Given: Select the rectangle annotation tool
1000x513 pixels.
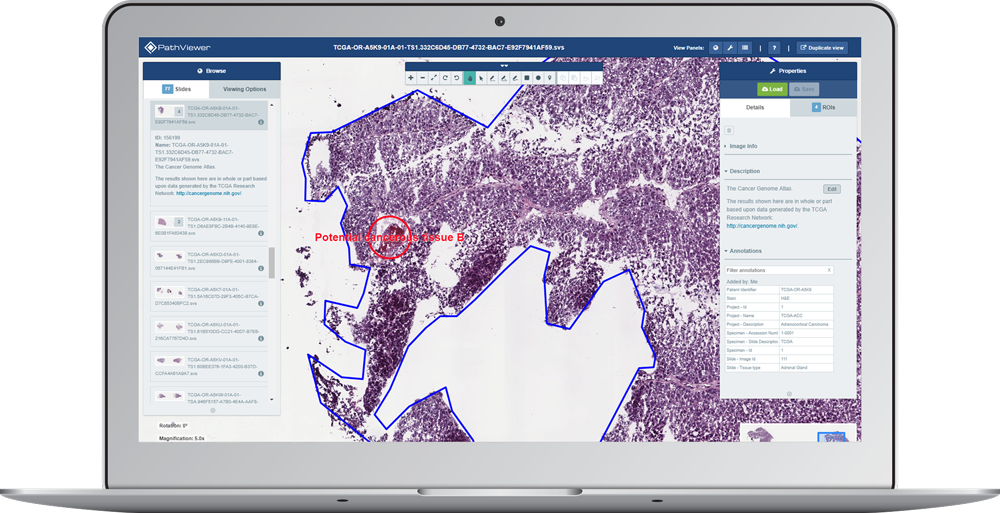Looking at the screenshot, I should [x=527, y=78].
